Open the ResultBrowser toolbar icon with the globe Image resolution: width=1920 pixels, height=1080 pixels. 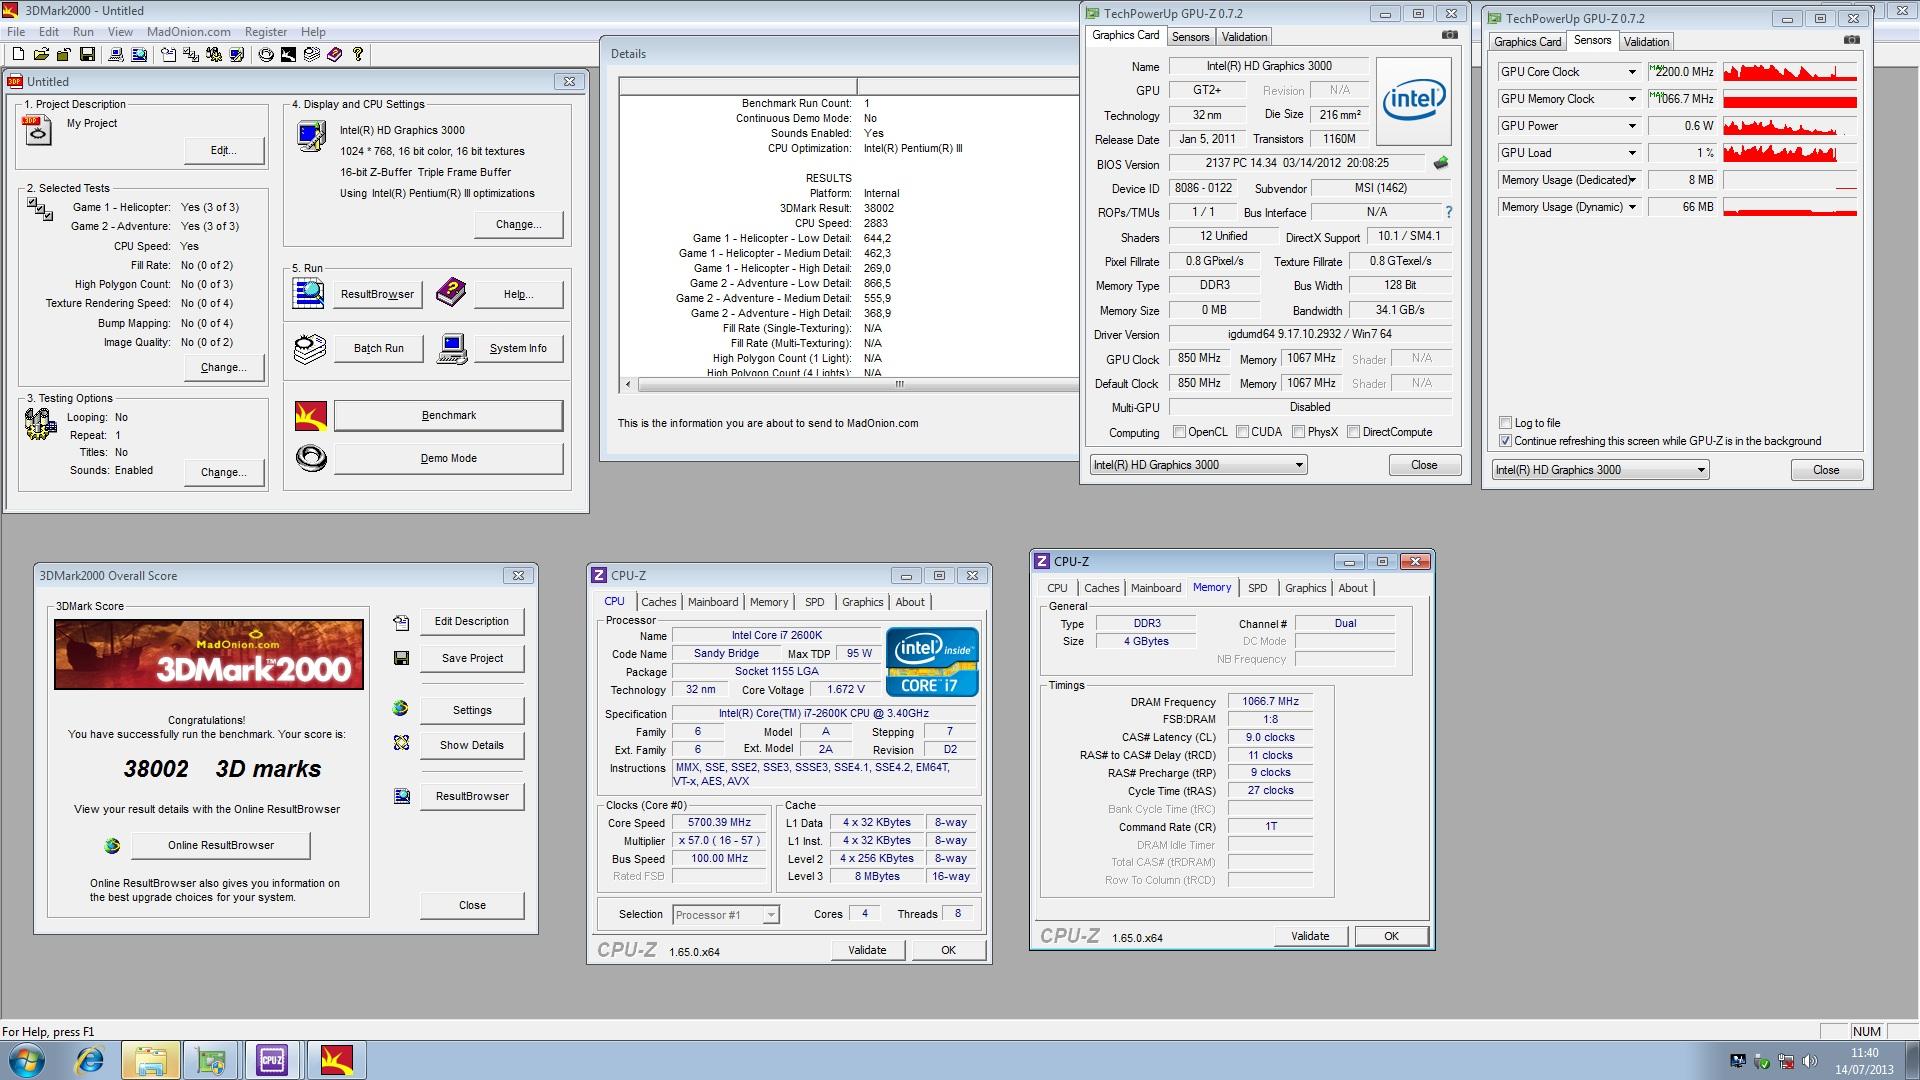pyautogui.click(x=139, y=54)
